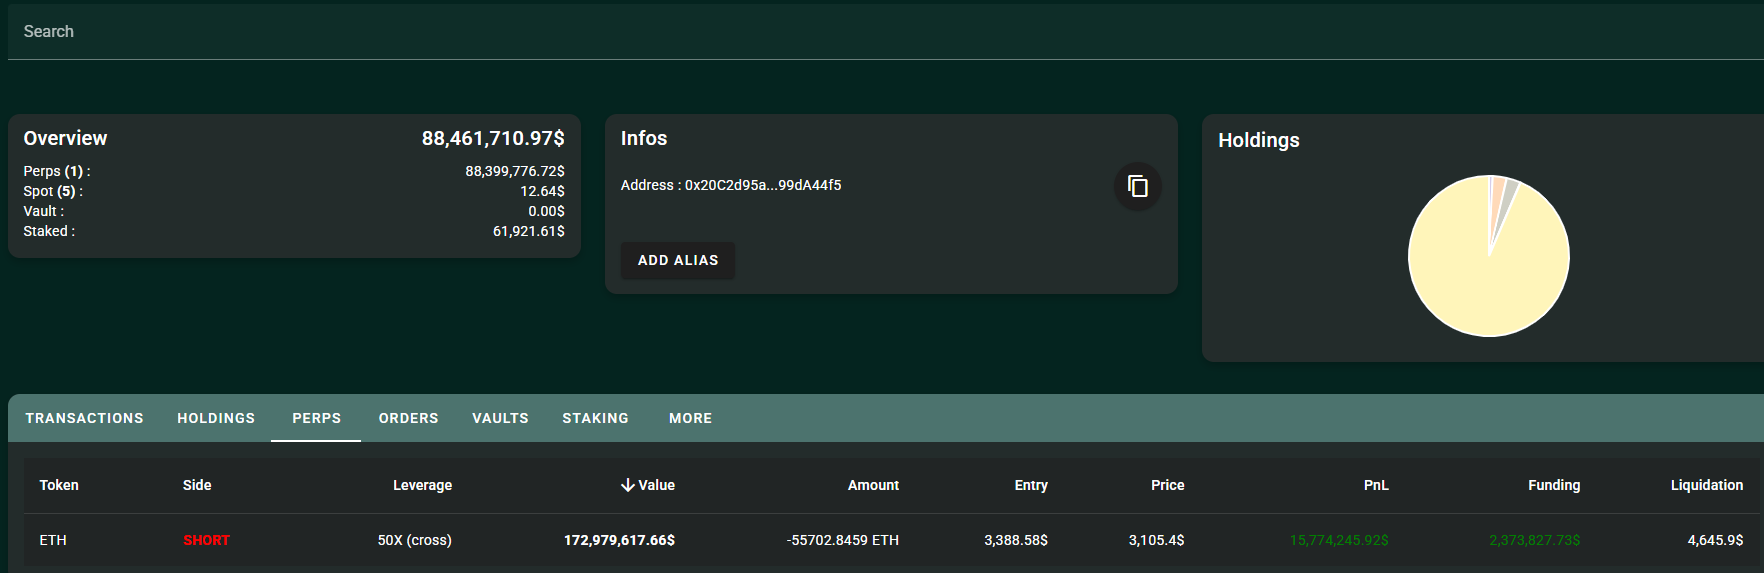Click the shortened wallet address text

click(762, 185)
